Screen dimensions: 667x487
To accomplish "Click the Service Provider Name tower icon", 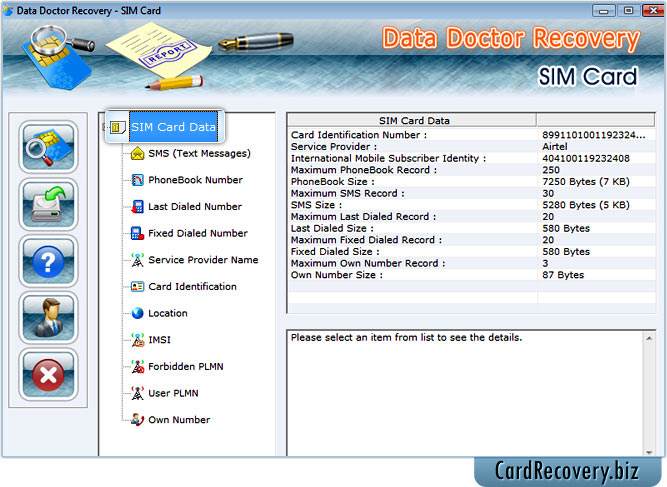I will [x=137, y=260].
